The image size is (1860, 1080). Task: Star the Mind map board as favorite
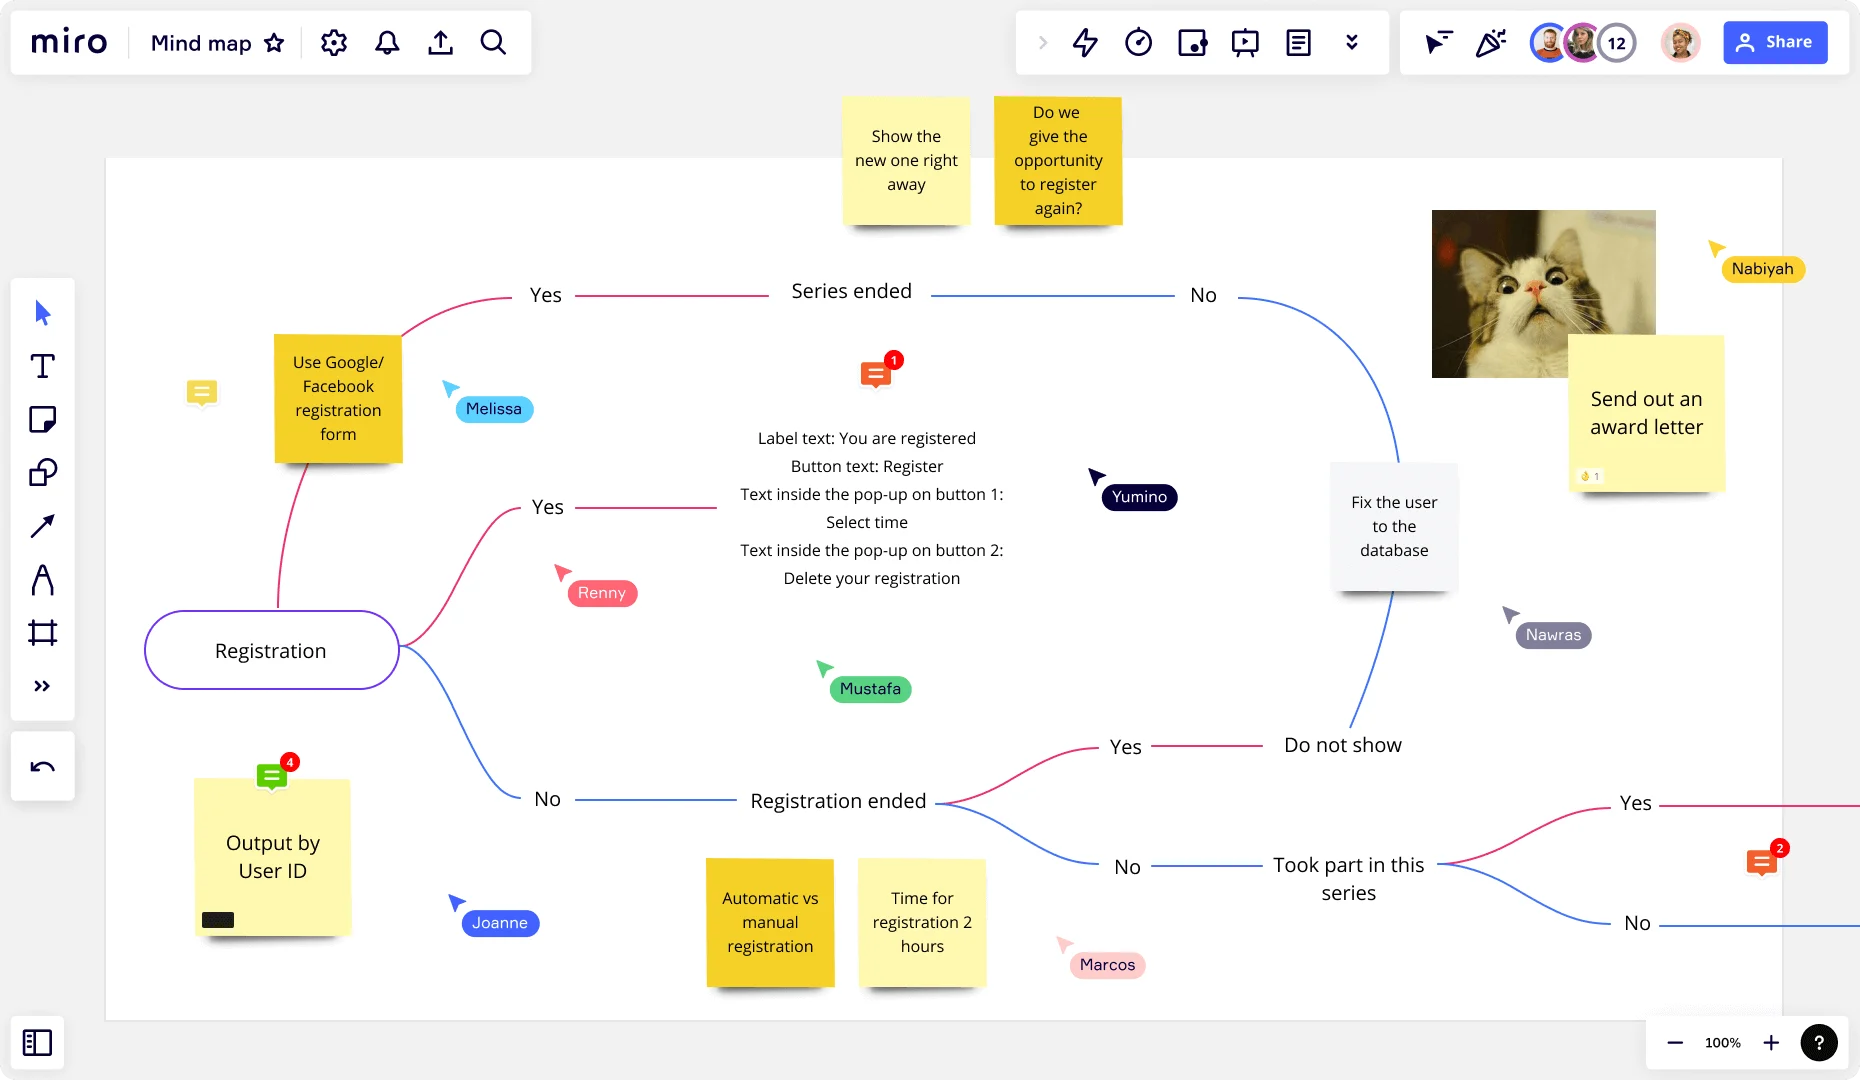(x=274, y=42)
